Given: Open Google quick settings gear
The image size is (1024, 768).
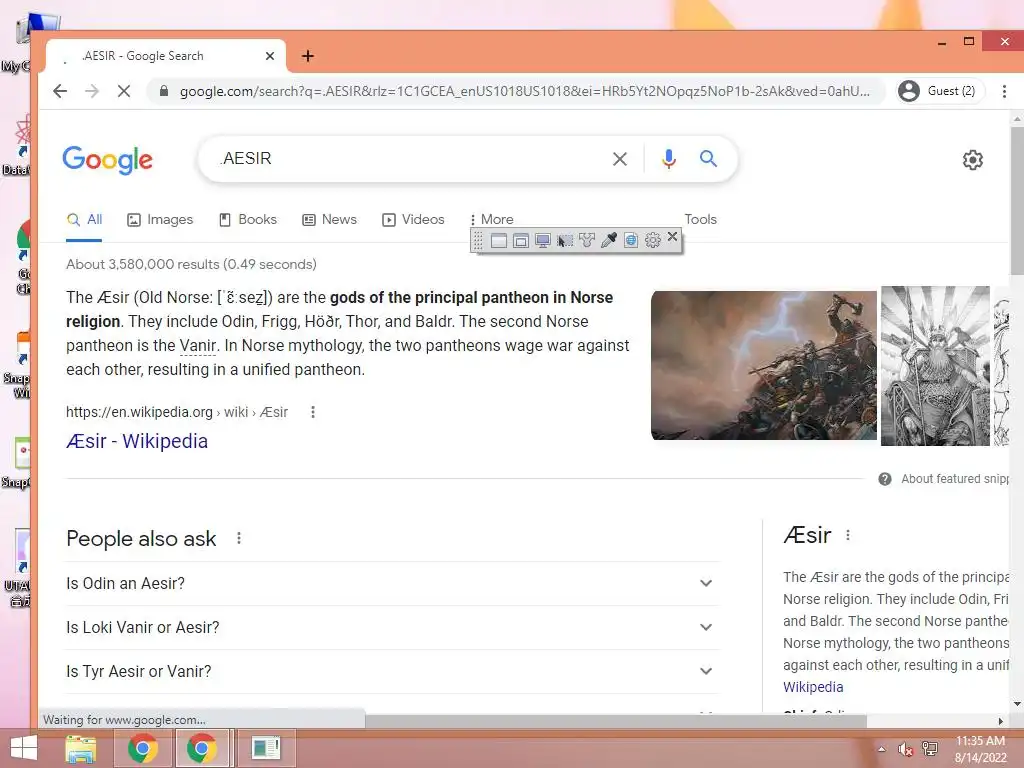Looking at the screenshot, I should pyautogui.click(x=973, y=160).
